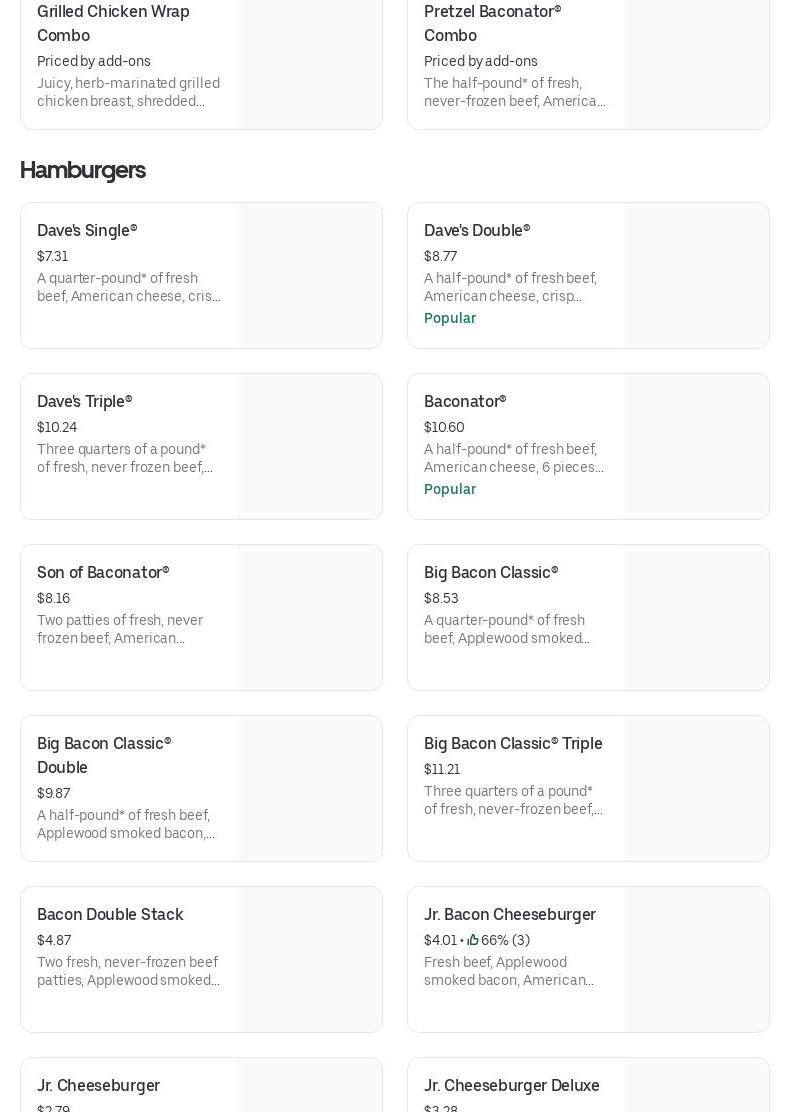Click the Baconator photo placeholder

(696, 447)
